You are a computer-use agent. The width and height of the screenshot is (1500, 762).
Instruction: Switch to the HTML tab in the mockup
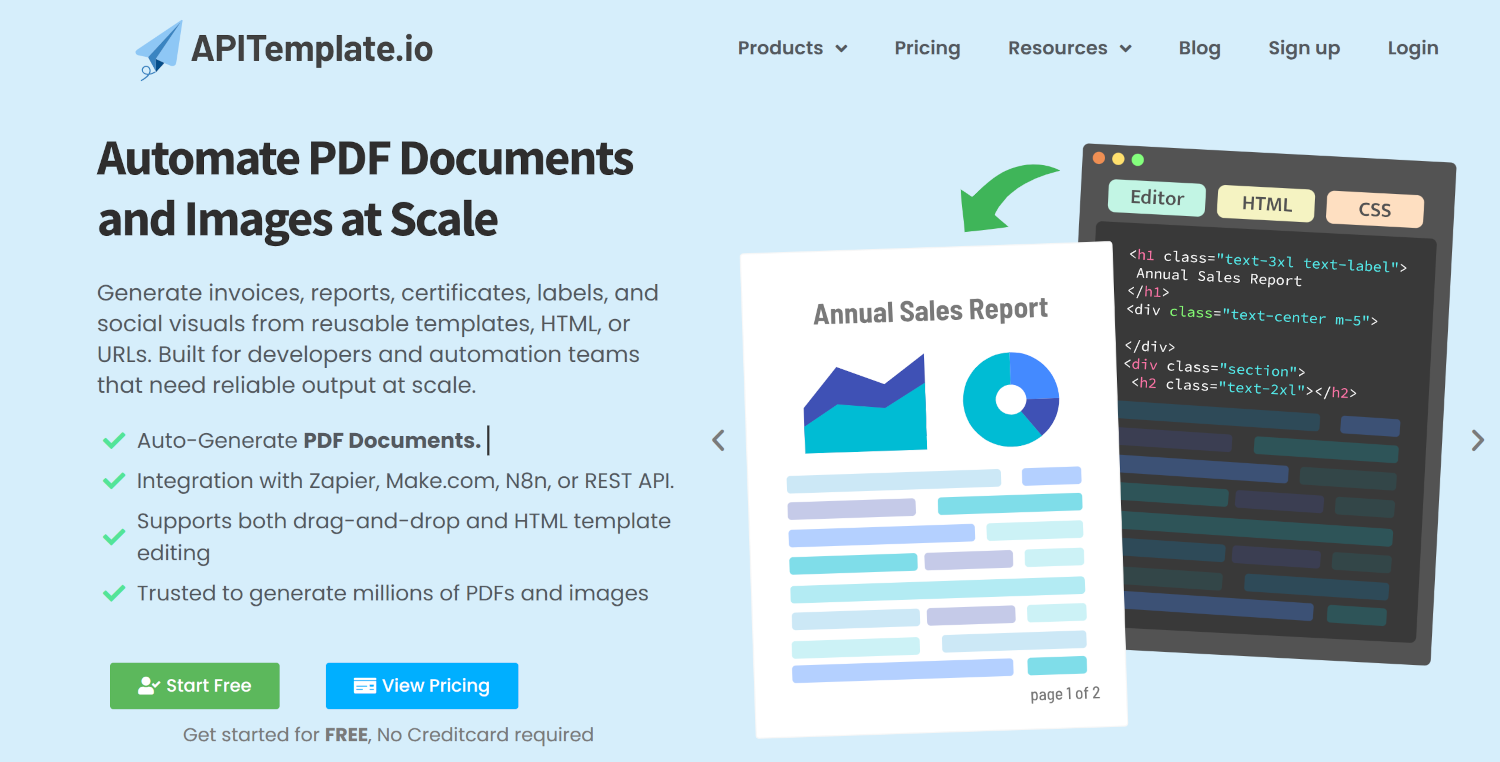tap(1265, 203)
